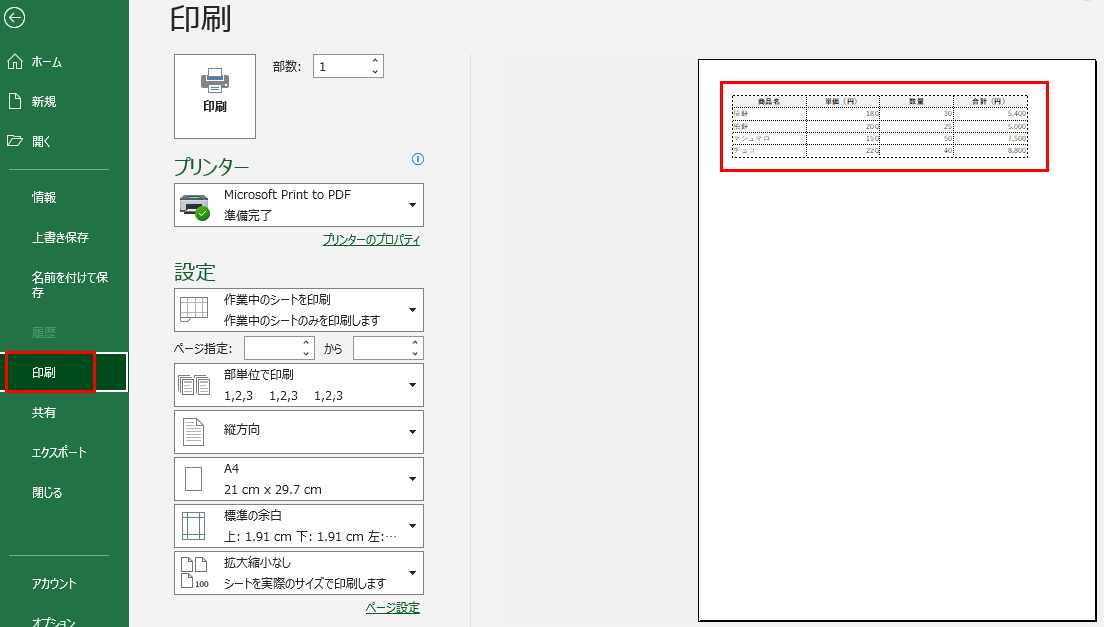1104x627 pixels.
Task: Increase the number of copies
Action: click(x=375, y=61)
